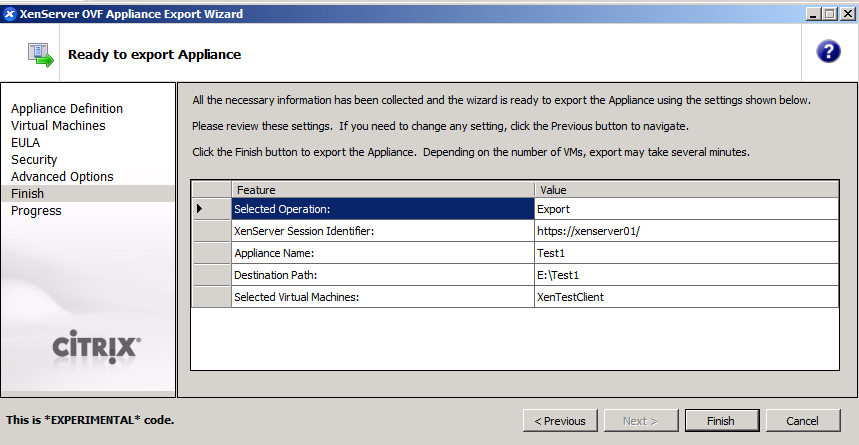This screenshot has width=859, height=445.
Task: Select the 'XenTestClient' value cell
Action: (686, 296)
